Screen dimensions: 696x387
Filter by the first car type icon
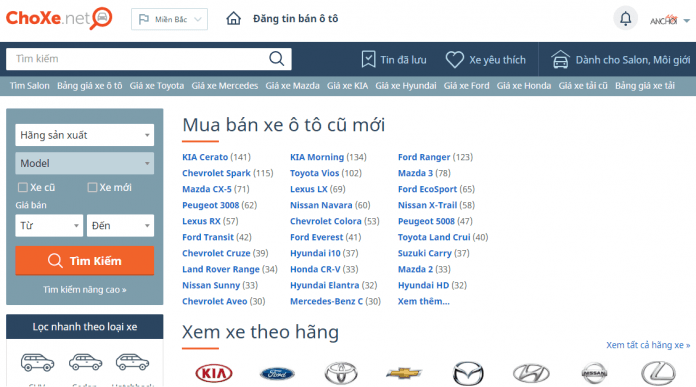[37, 362]
